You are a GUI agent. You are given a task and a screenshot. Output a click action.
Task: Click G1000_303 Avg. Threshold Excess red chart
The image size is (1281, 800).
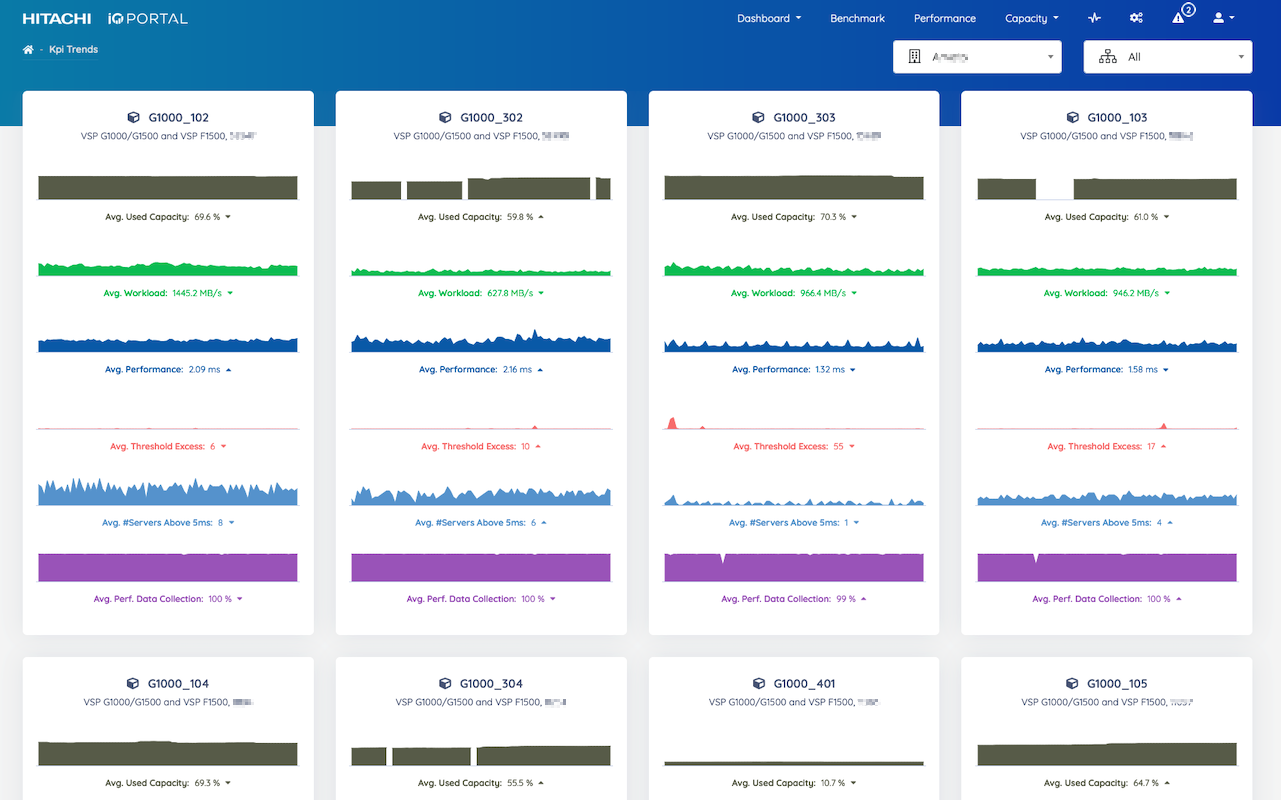click(794, 423)
